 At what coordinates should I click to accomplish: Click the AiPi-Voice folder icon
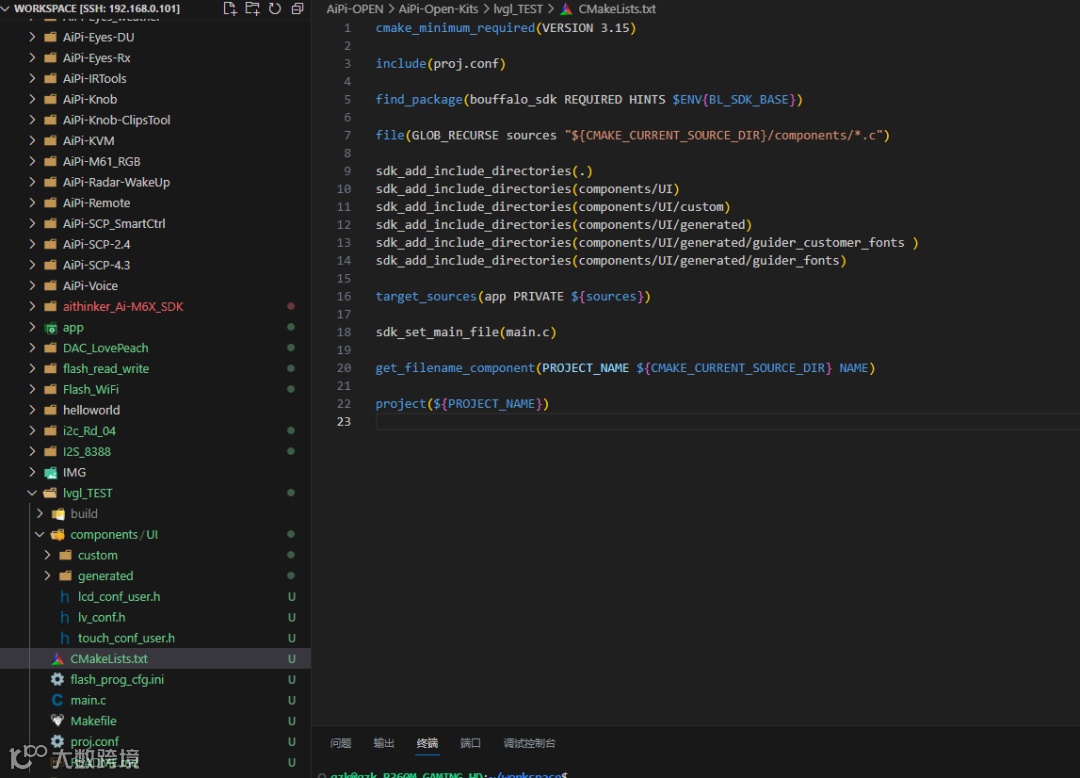pyautogui.click(x=50, y=286)
